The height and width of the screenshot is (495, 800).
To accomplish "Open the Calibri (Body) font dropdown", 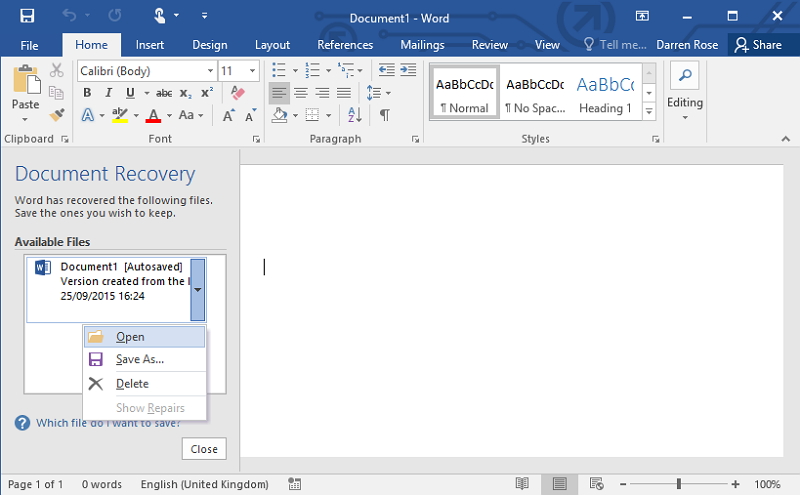I will (x=210, y=71).
